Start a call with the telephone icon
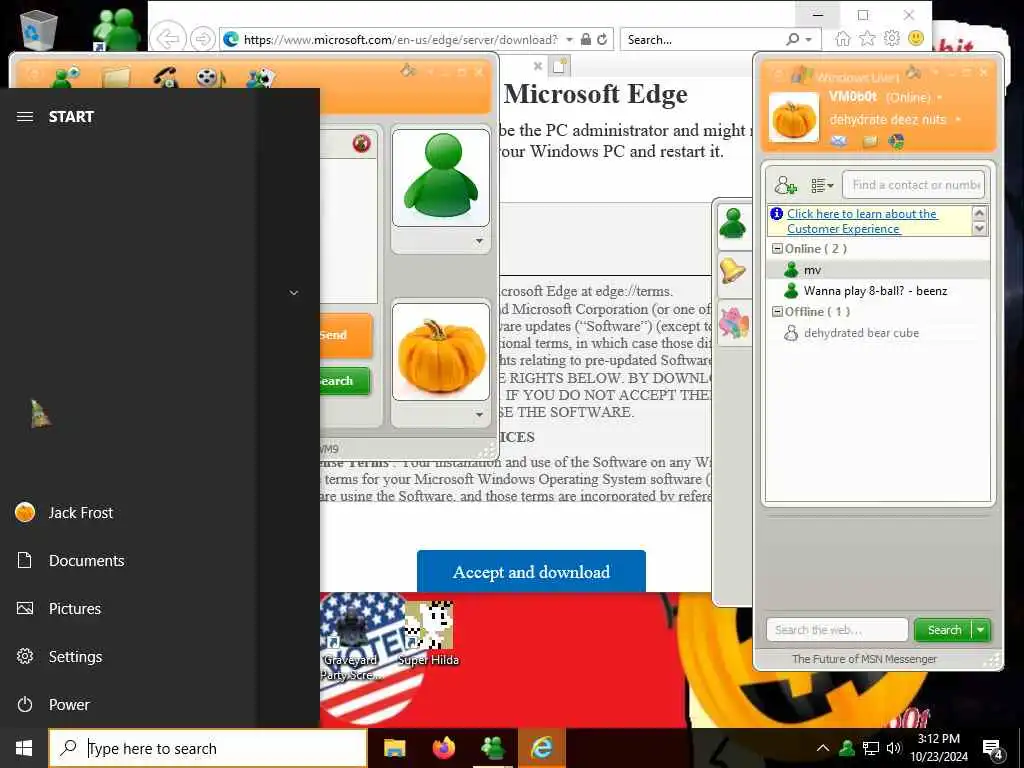Screen dimensions: 1024x768 pyautogui.click(x=165, y=77)
